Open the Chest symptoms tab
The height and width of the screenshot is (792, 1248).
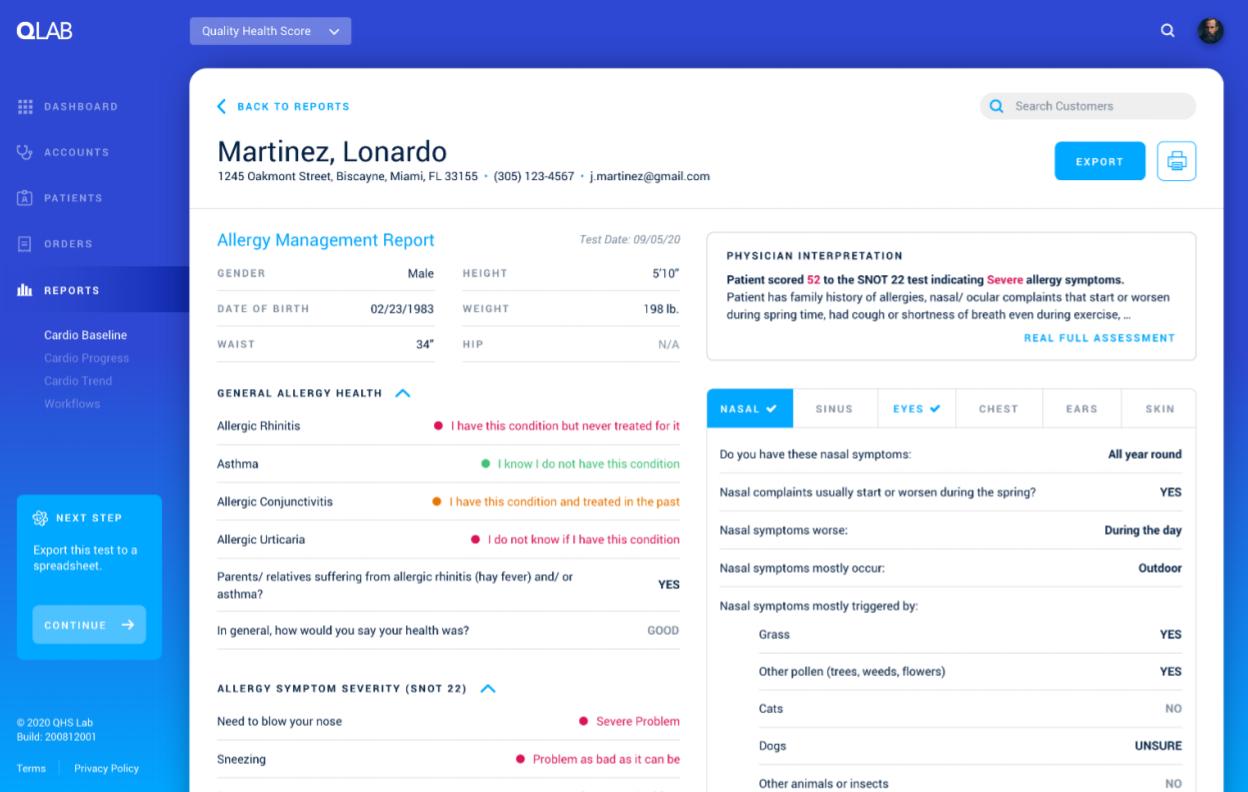point(998,409)
